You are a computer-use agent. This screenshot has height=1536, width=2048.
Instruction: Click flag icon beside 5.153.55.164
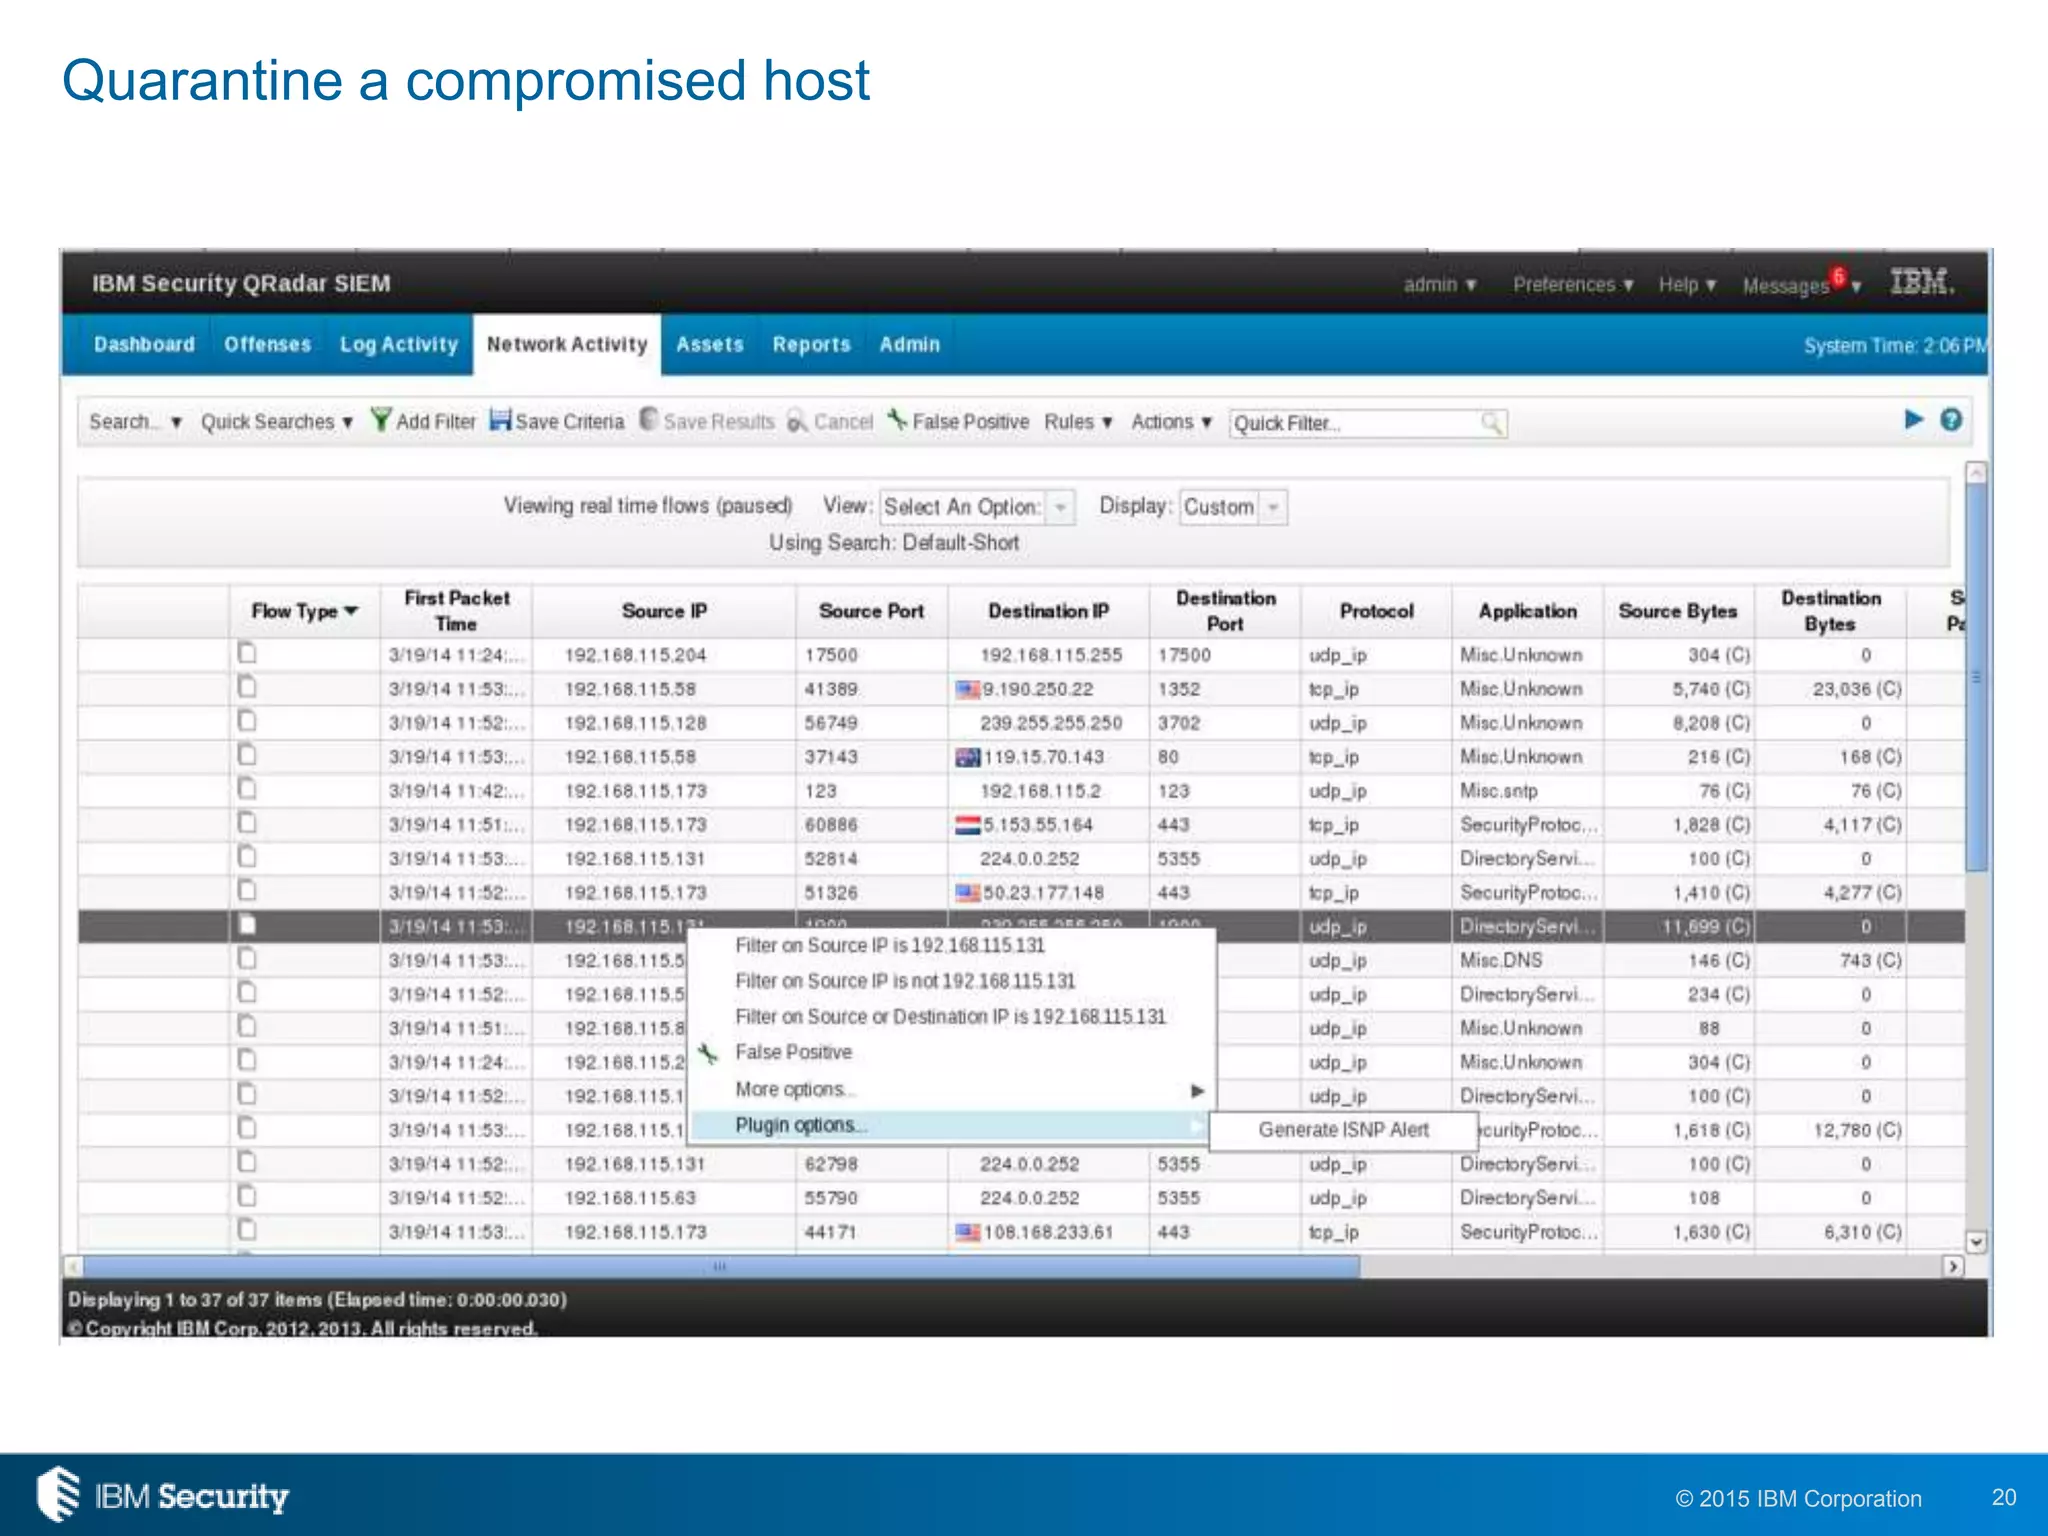pyautogui.click(x=967, y=825)
